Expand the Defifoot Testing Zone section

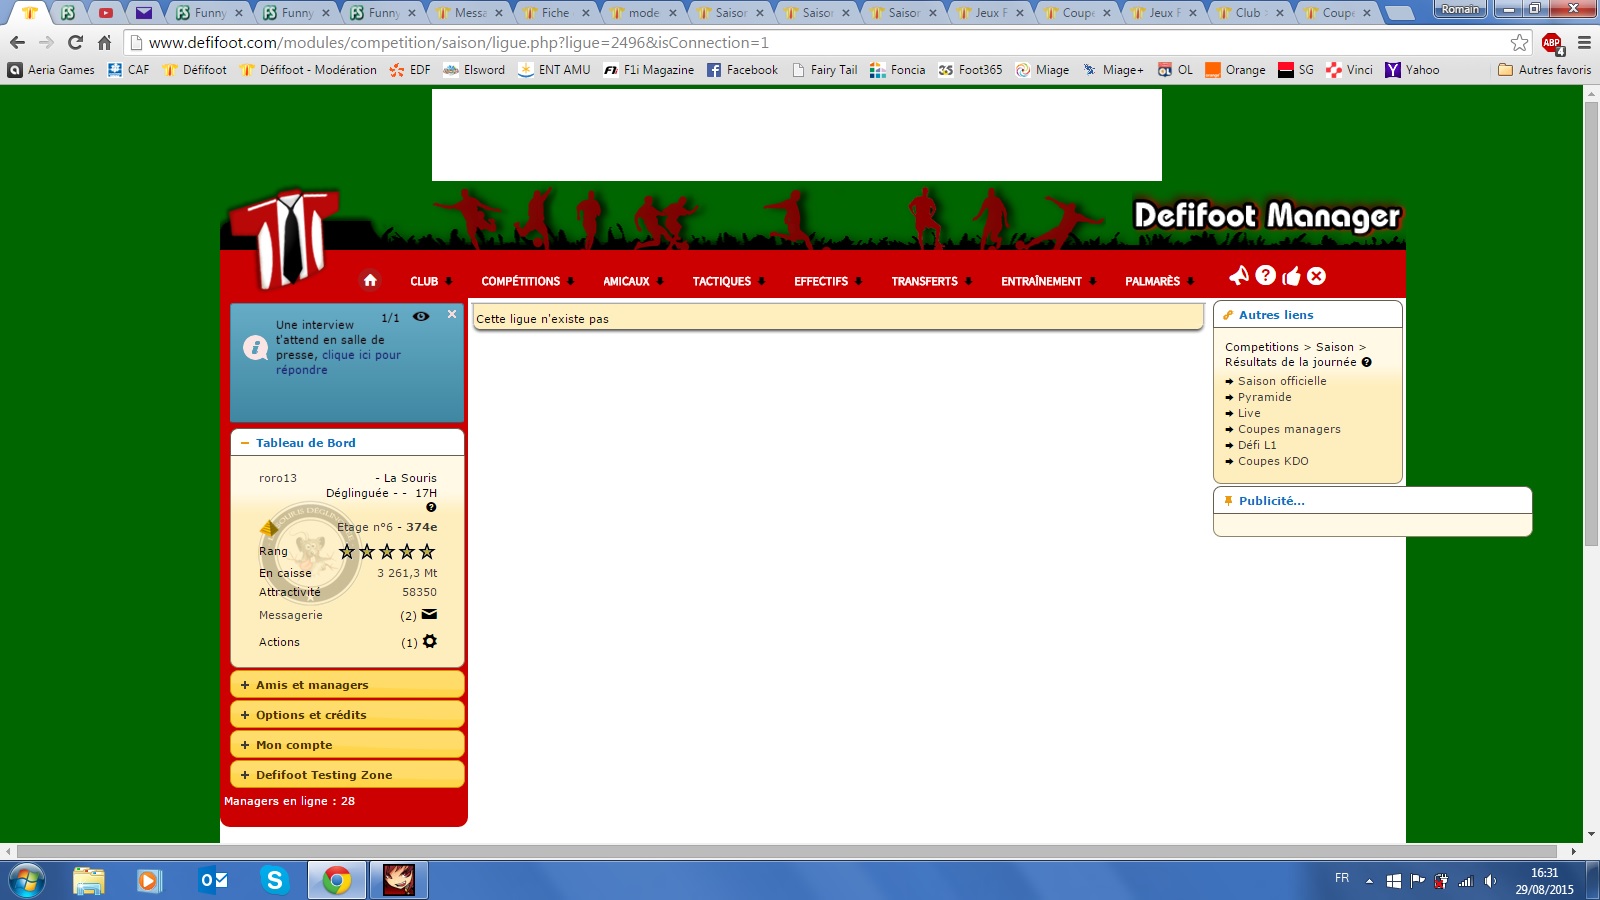(x=347, y=775)
